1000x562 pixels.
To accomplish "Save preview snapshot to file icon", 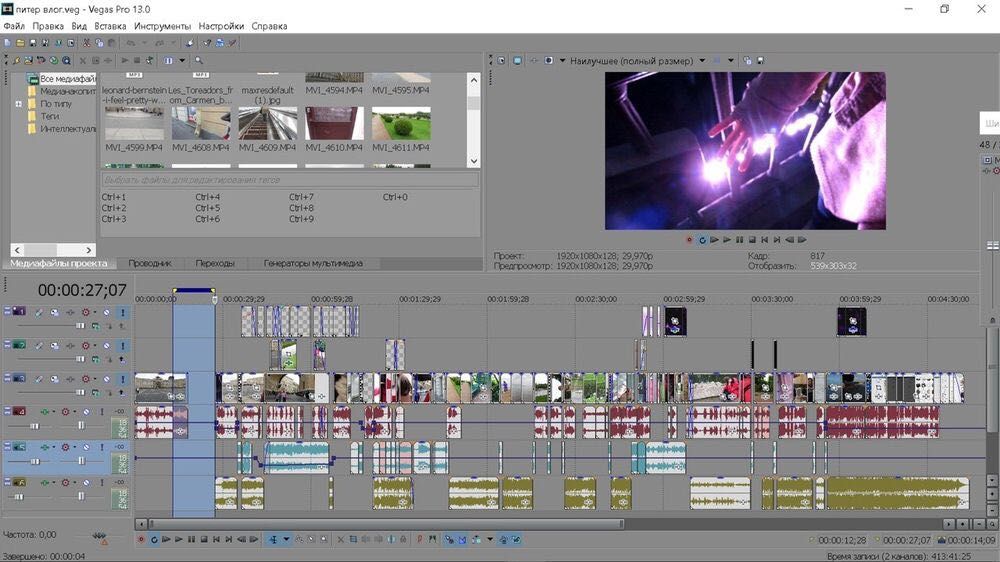I will 760,61.
